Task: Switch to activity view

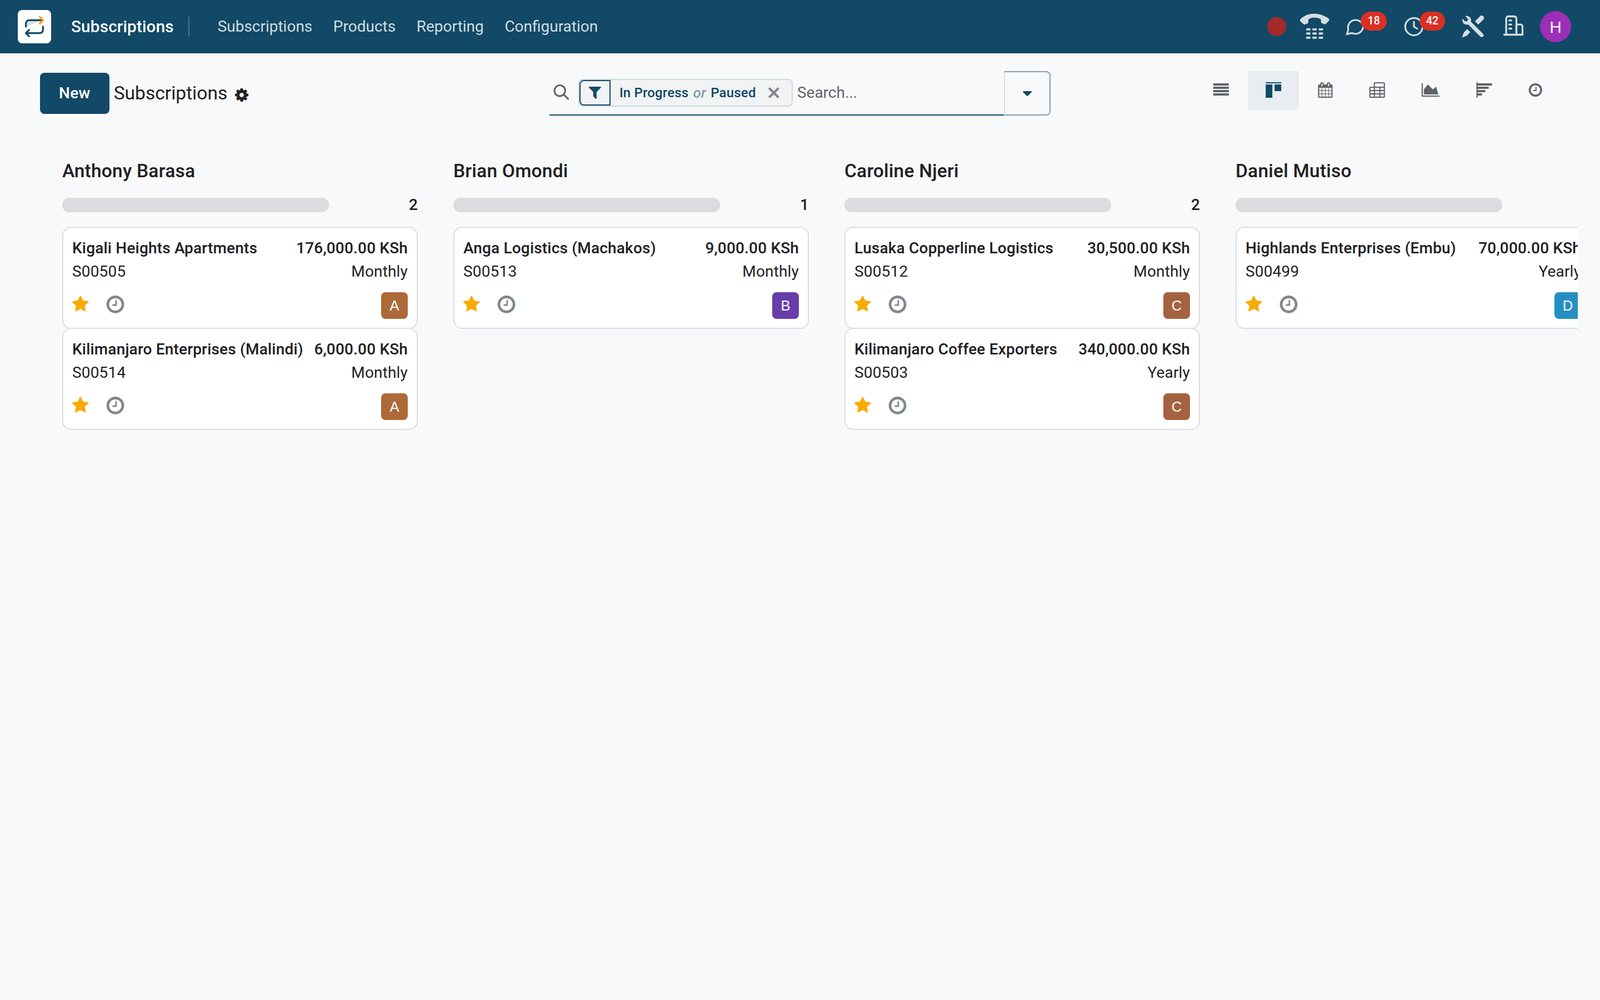Action: [1535, 90]
